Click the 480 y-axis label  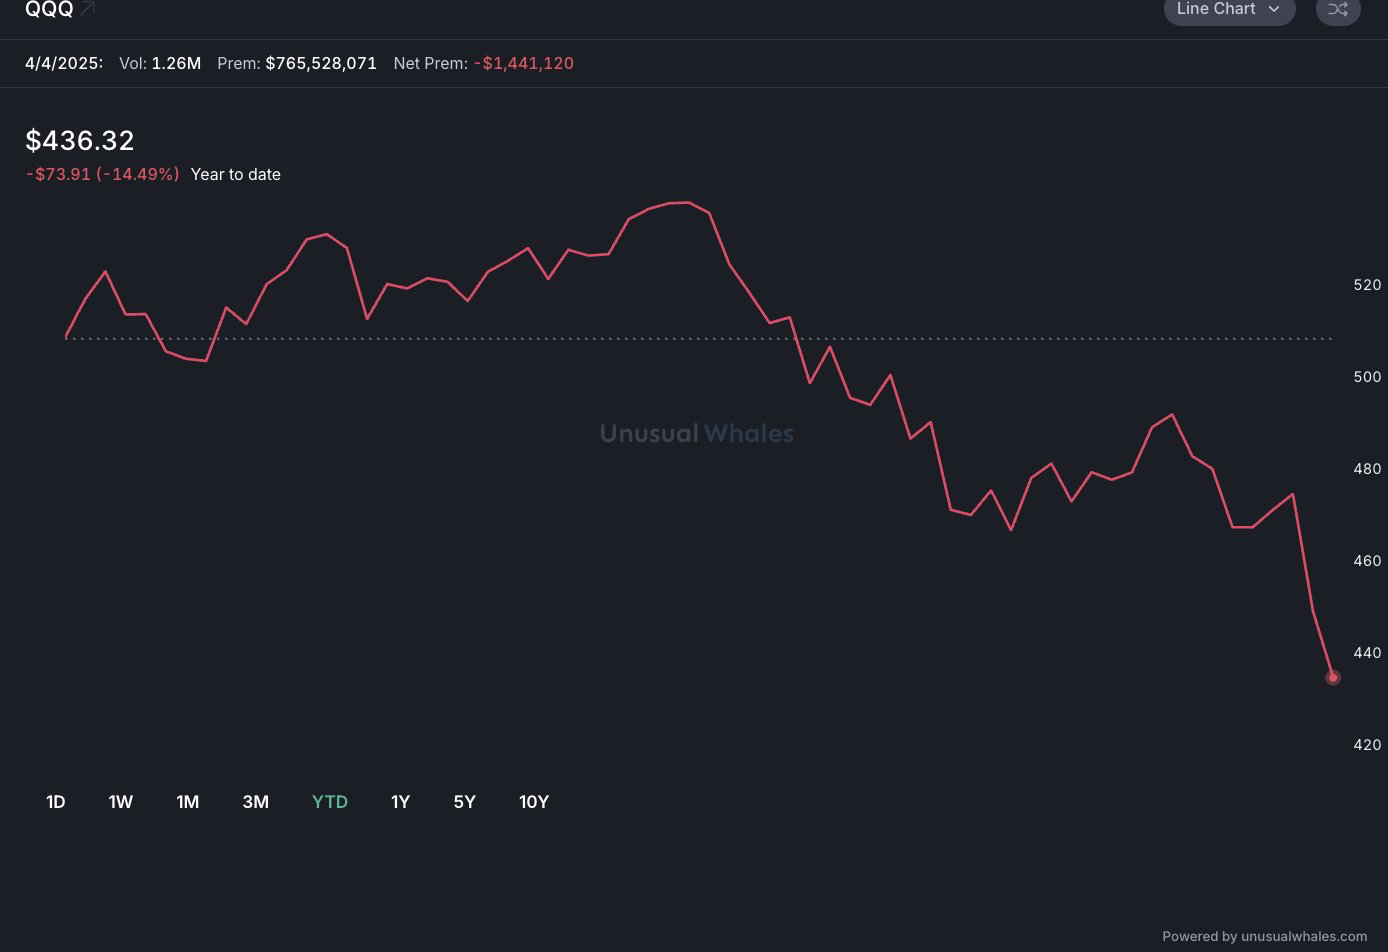click(x=1367, y=469)
